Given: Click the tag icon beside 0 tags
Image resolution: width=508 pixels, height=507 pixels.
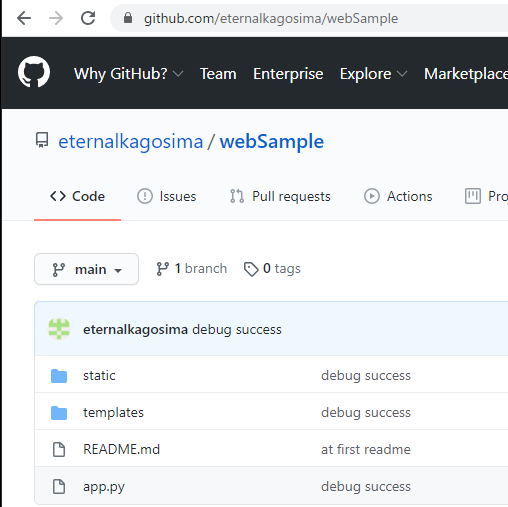Looking at the screenshot, I should pyautogui.click(x=251, y=269).
